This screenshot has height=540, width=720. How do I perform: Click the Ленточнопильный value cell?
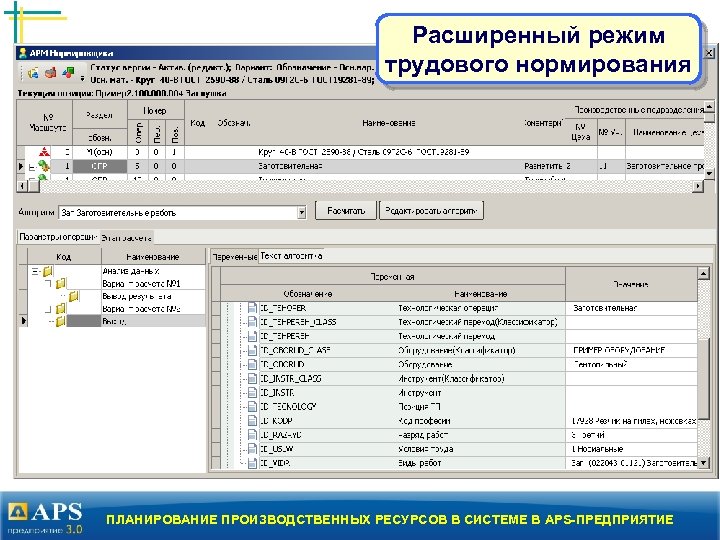[x=631, y=365]
